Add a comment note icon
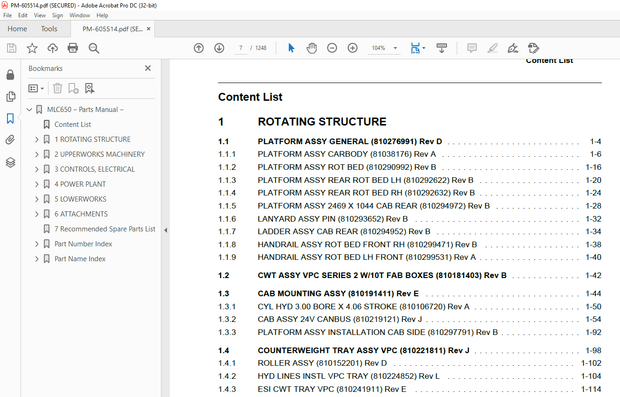Image resolution: width=620 pixels, height=397 pixels. (x=472, y=48)
